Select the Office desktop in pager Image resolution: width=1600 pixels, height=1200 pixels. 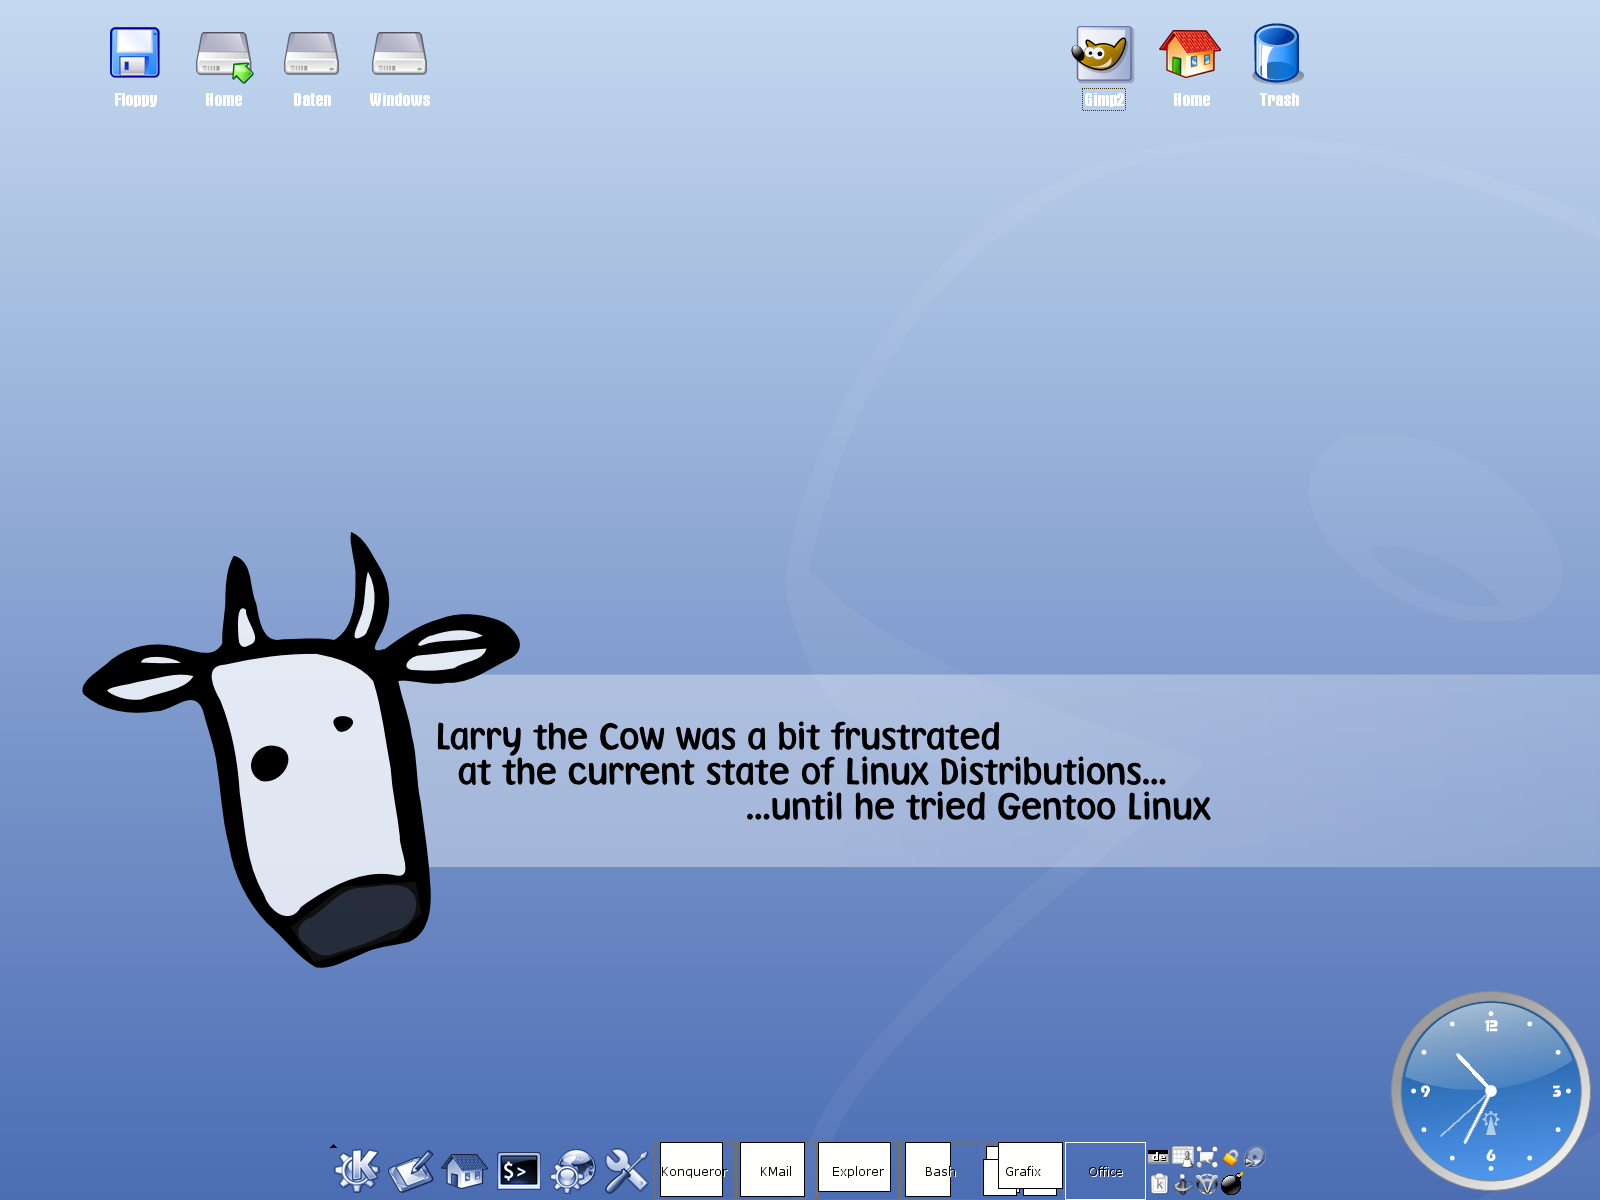pyautogui.click(x=1105, y=1170)
